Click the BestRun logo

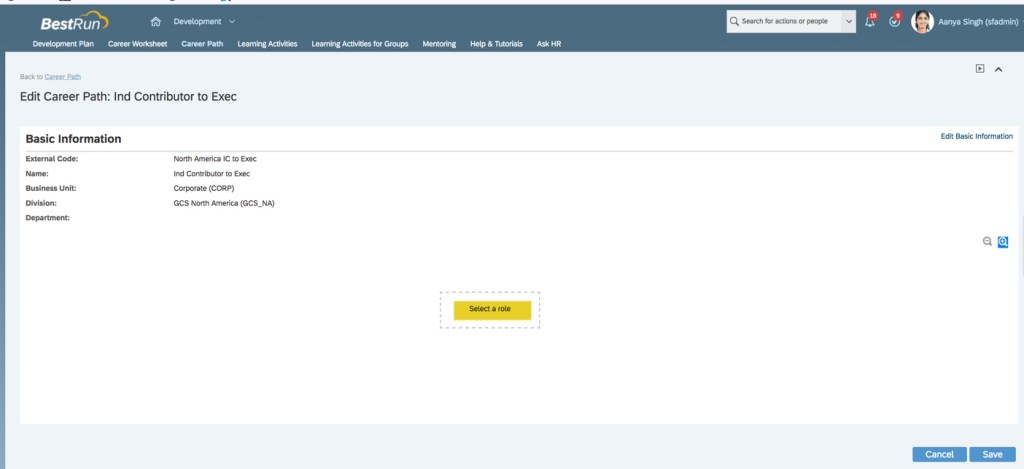click(x=74, y=22)
